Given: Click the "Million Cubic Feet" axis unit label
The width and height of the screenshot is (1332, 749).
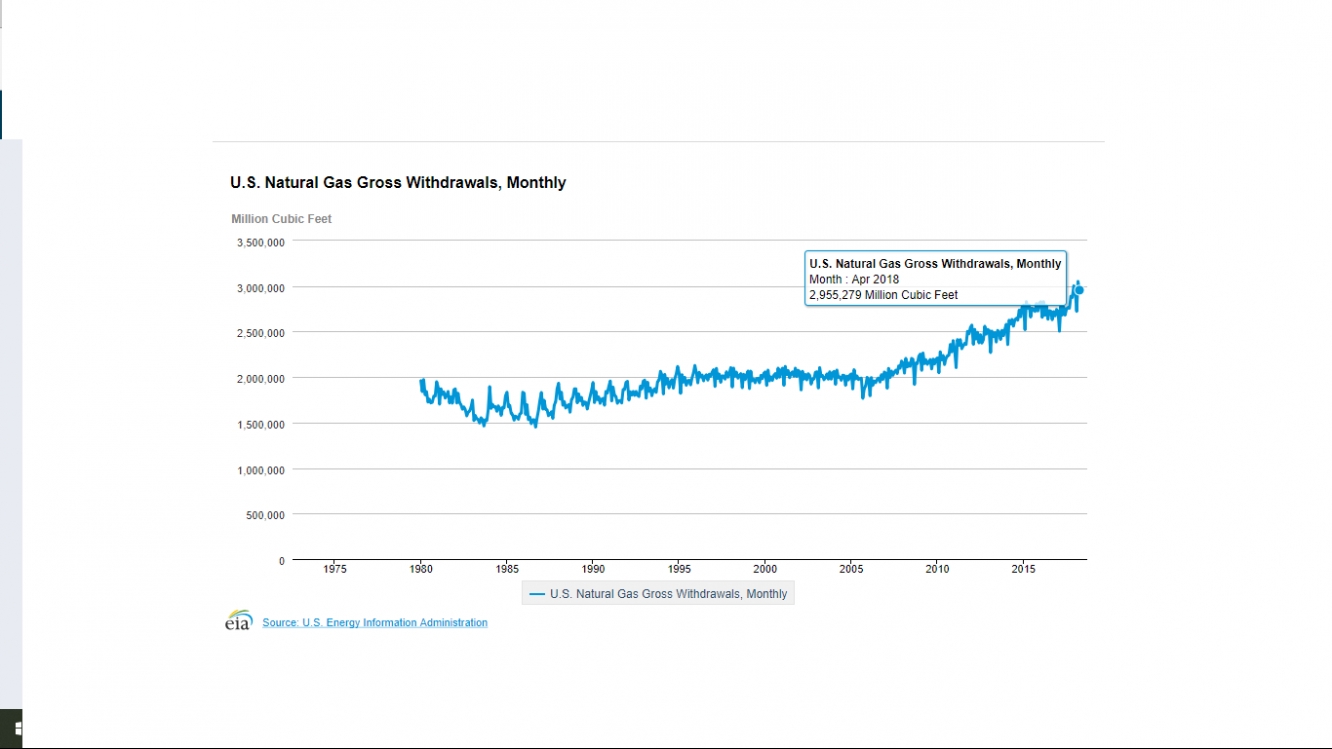Looking at the screenshot, I should tap(281, 219).
